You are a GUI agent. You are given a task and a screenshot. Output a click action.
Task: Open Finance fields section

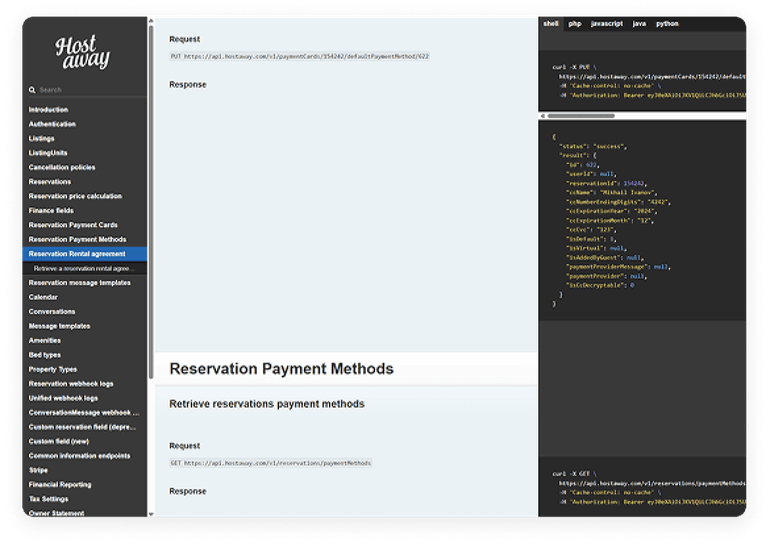(x=51, y=211)
